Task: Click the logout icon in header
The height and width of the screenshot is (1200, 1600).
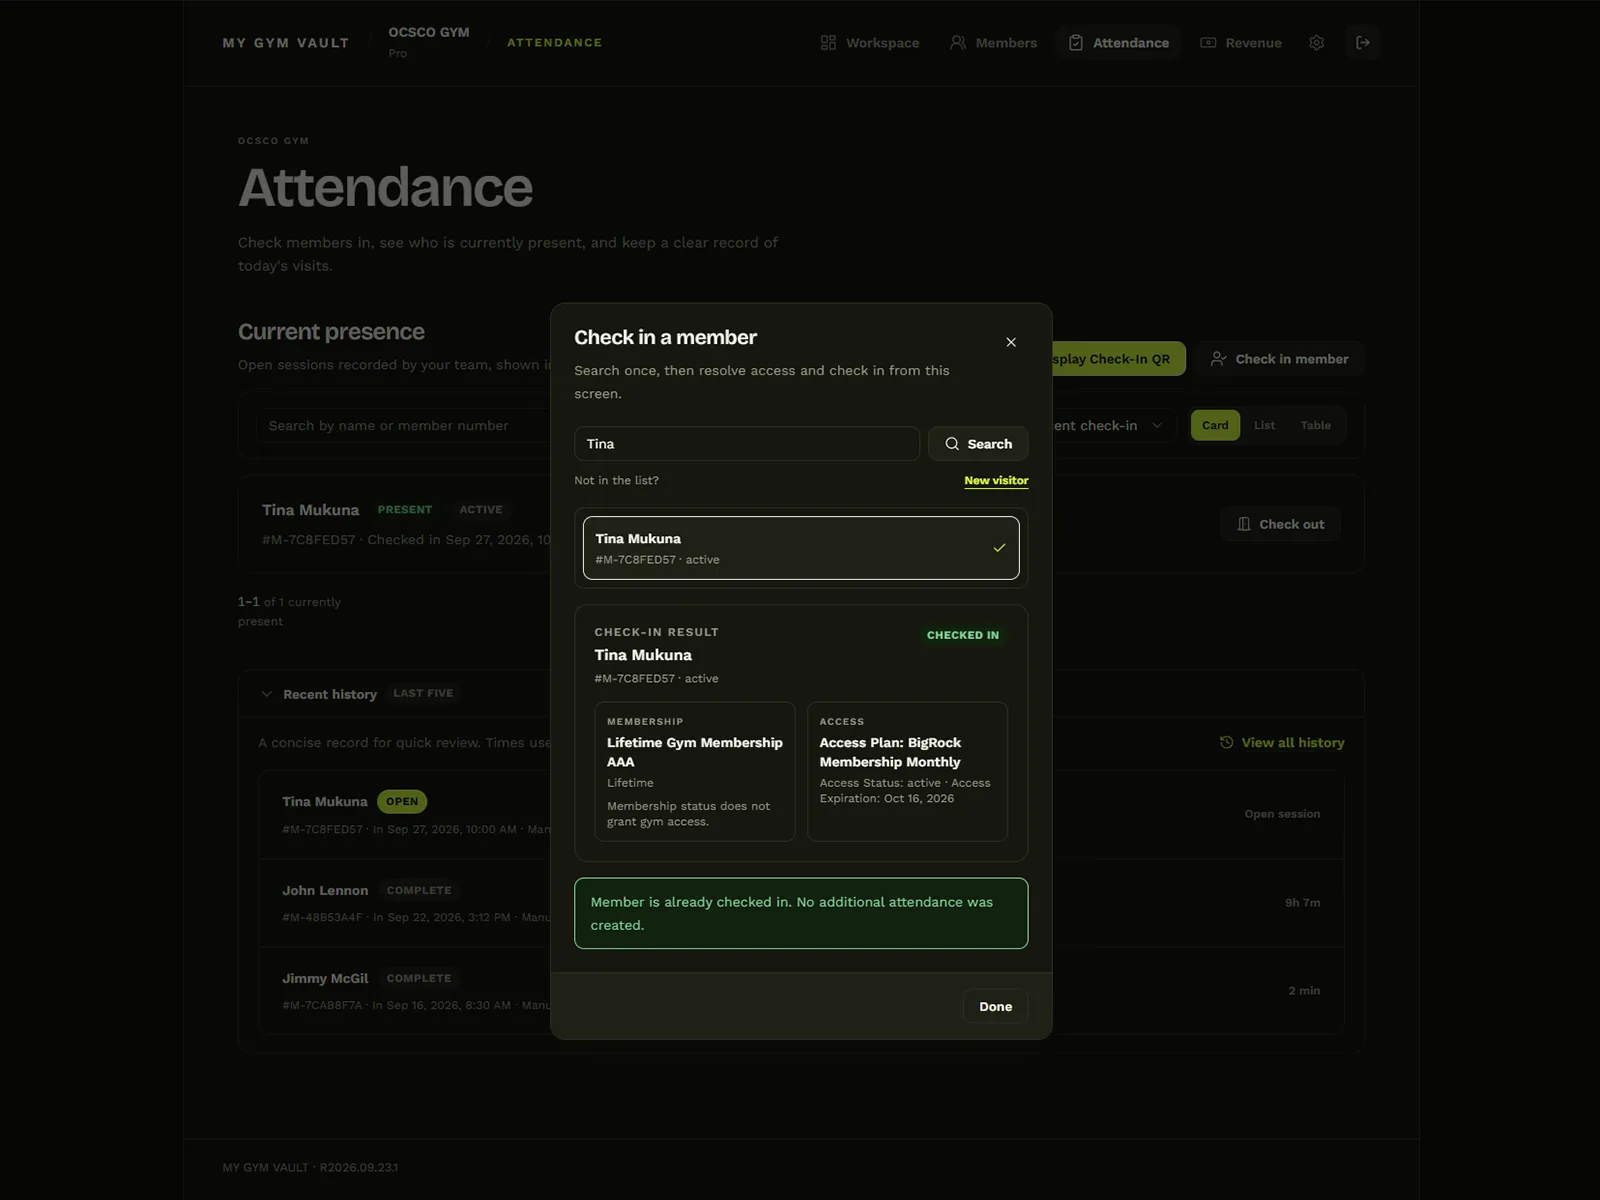Action: 1363,43
